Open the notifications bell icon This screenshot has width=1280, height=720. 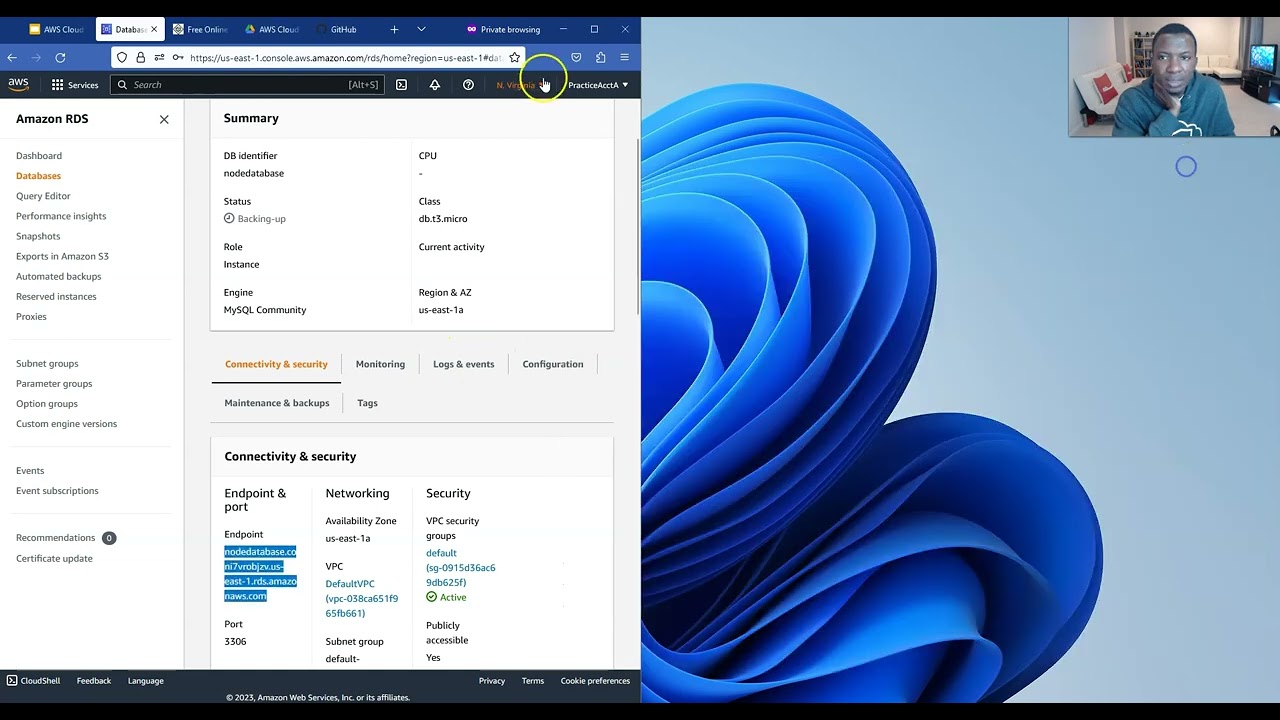[x=435, y=85]
